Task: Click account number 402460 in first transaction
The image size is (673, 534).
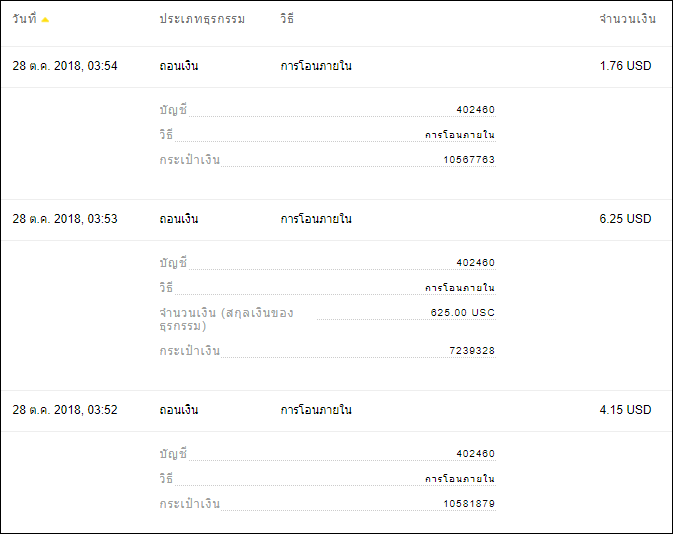Action: pos(476,110)
